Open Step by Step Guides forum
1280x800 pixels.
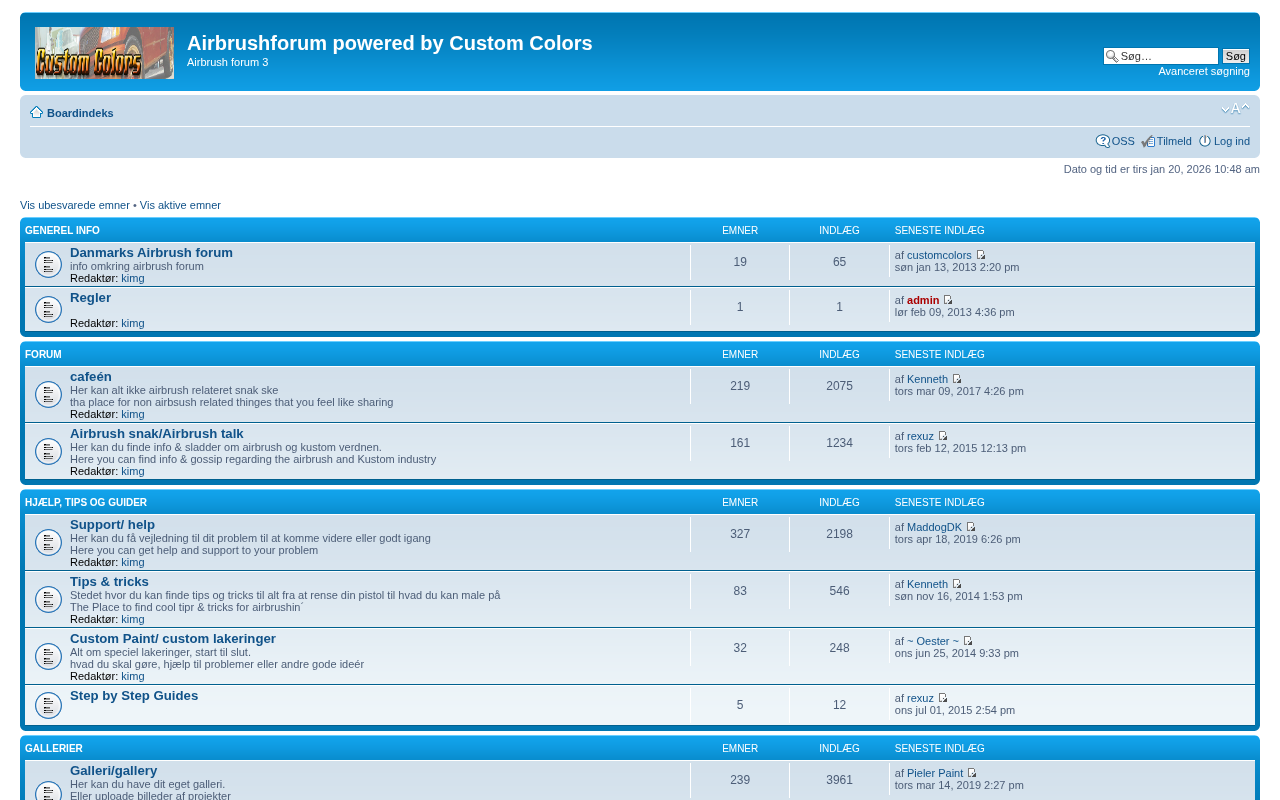click(x=134, y=696)
